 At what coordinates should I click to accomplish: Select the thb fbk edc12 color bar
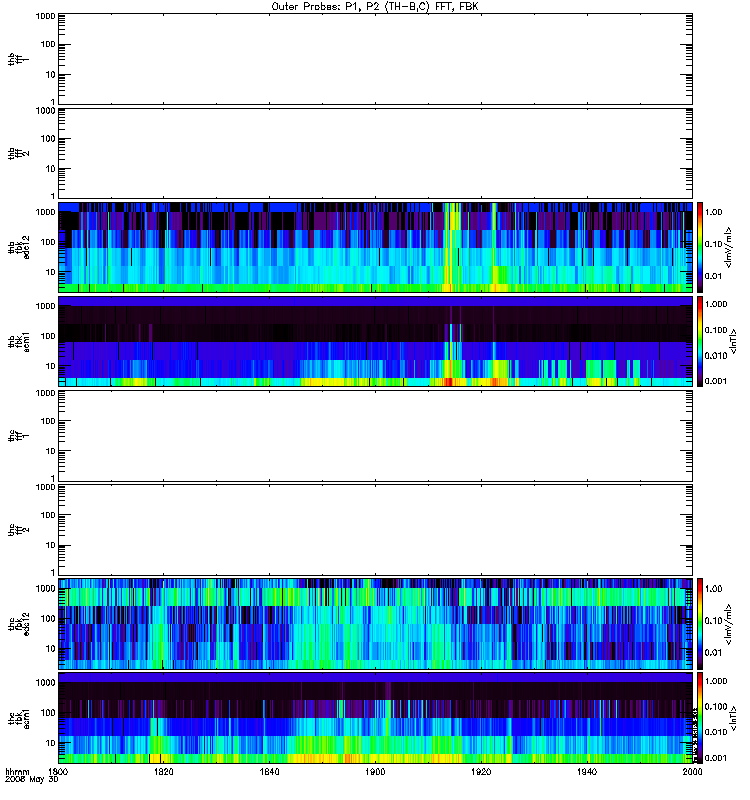700,247
